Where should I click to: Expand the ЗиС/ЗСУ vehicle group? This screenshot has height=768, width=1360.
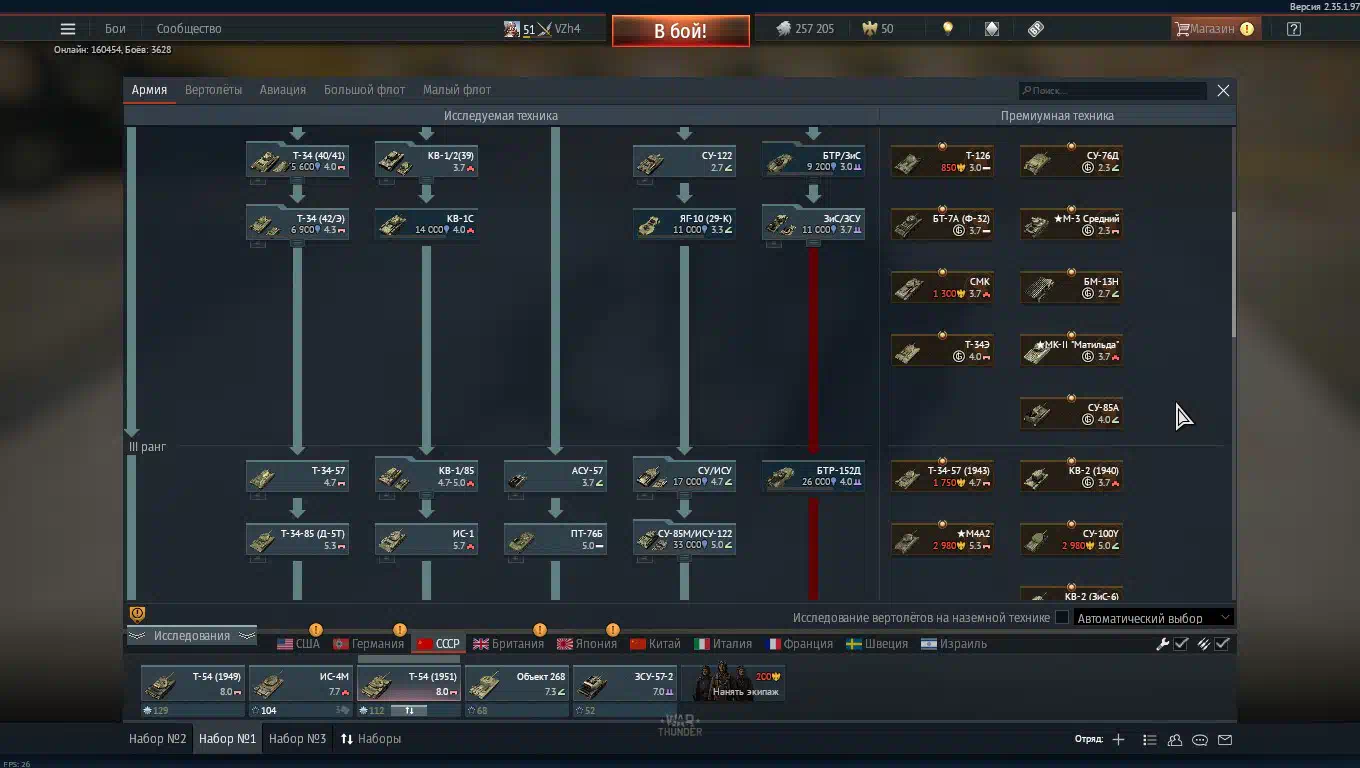coord(813,222)
